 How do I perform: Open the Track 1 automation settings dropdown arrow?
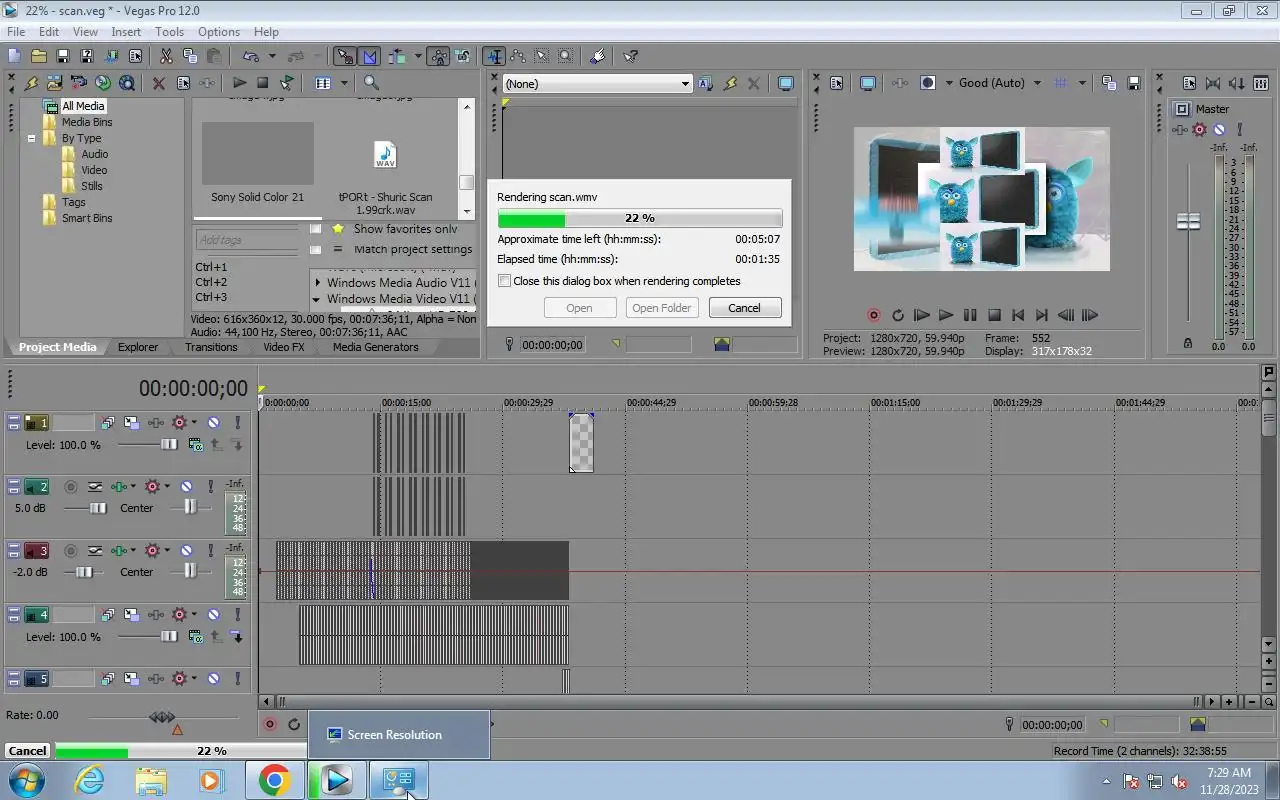[x=194, y=423]
